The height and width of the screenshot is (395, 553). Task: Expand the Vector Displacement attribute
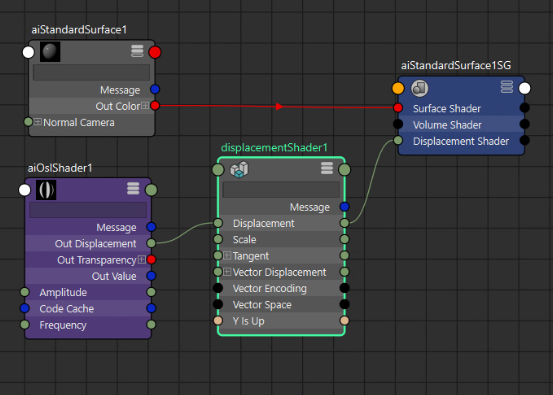[x=227, y=272]
